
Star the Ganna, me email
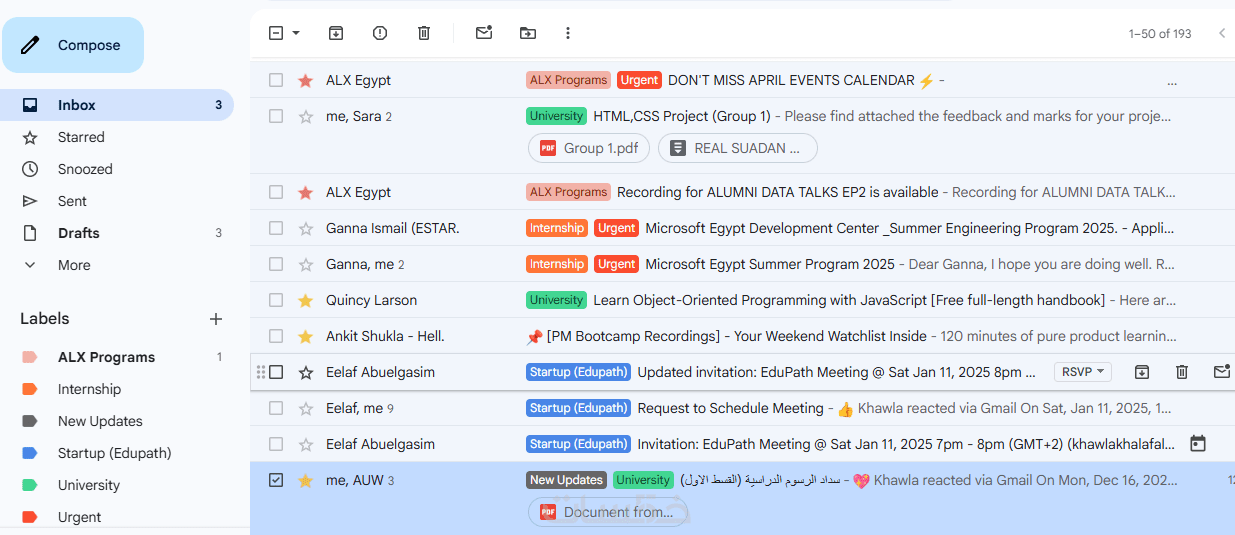(306, 264)
